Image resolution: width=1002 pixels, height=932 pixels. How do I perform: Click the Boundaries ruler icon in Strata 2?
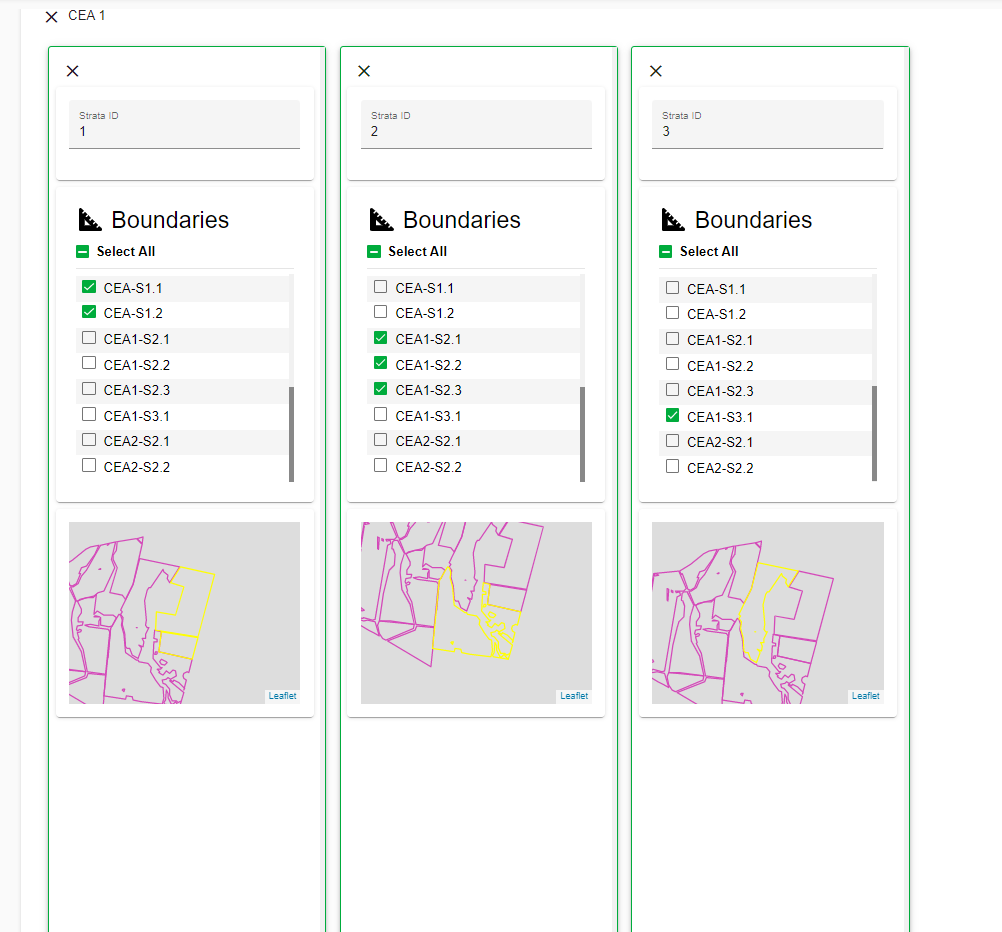[x=382, y=220]
